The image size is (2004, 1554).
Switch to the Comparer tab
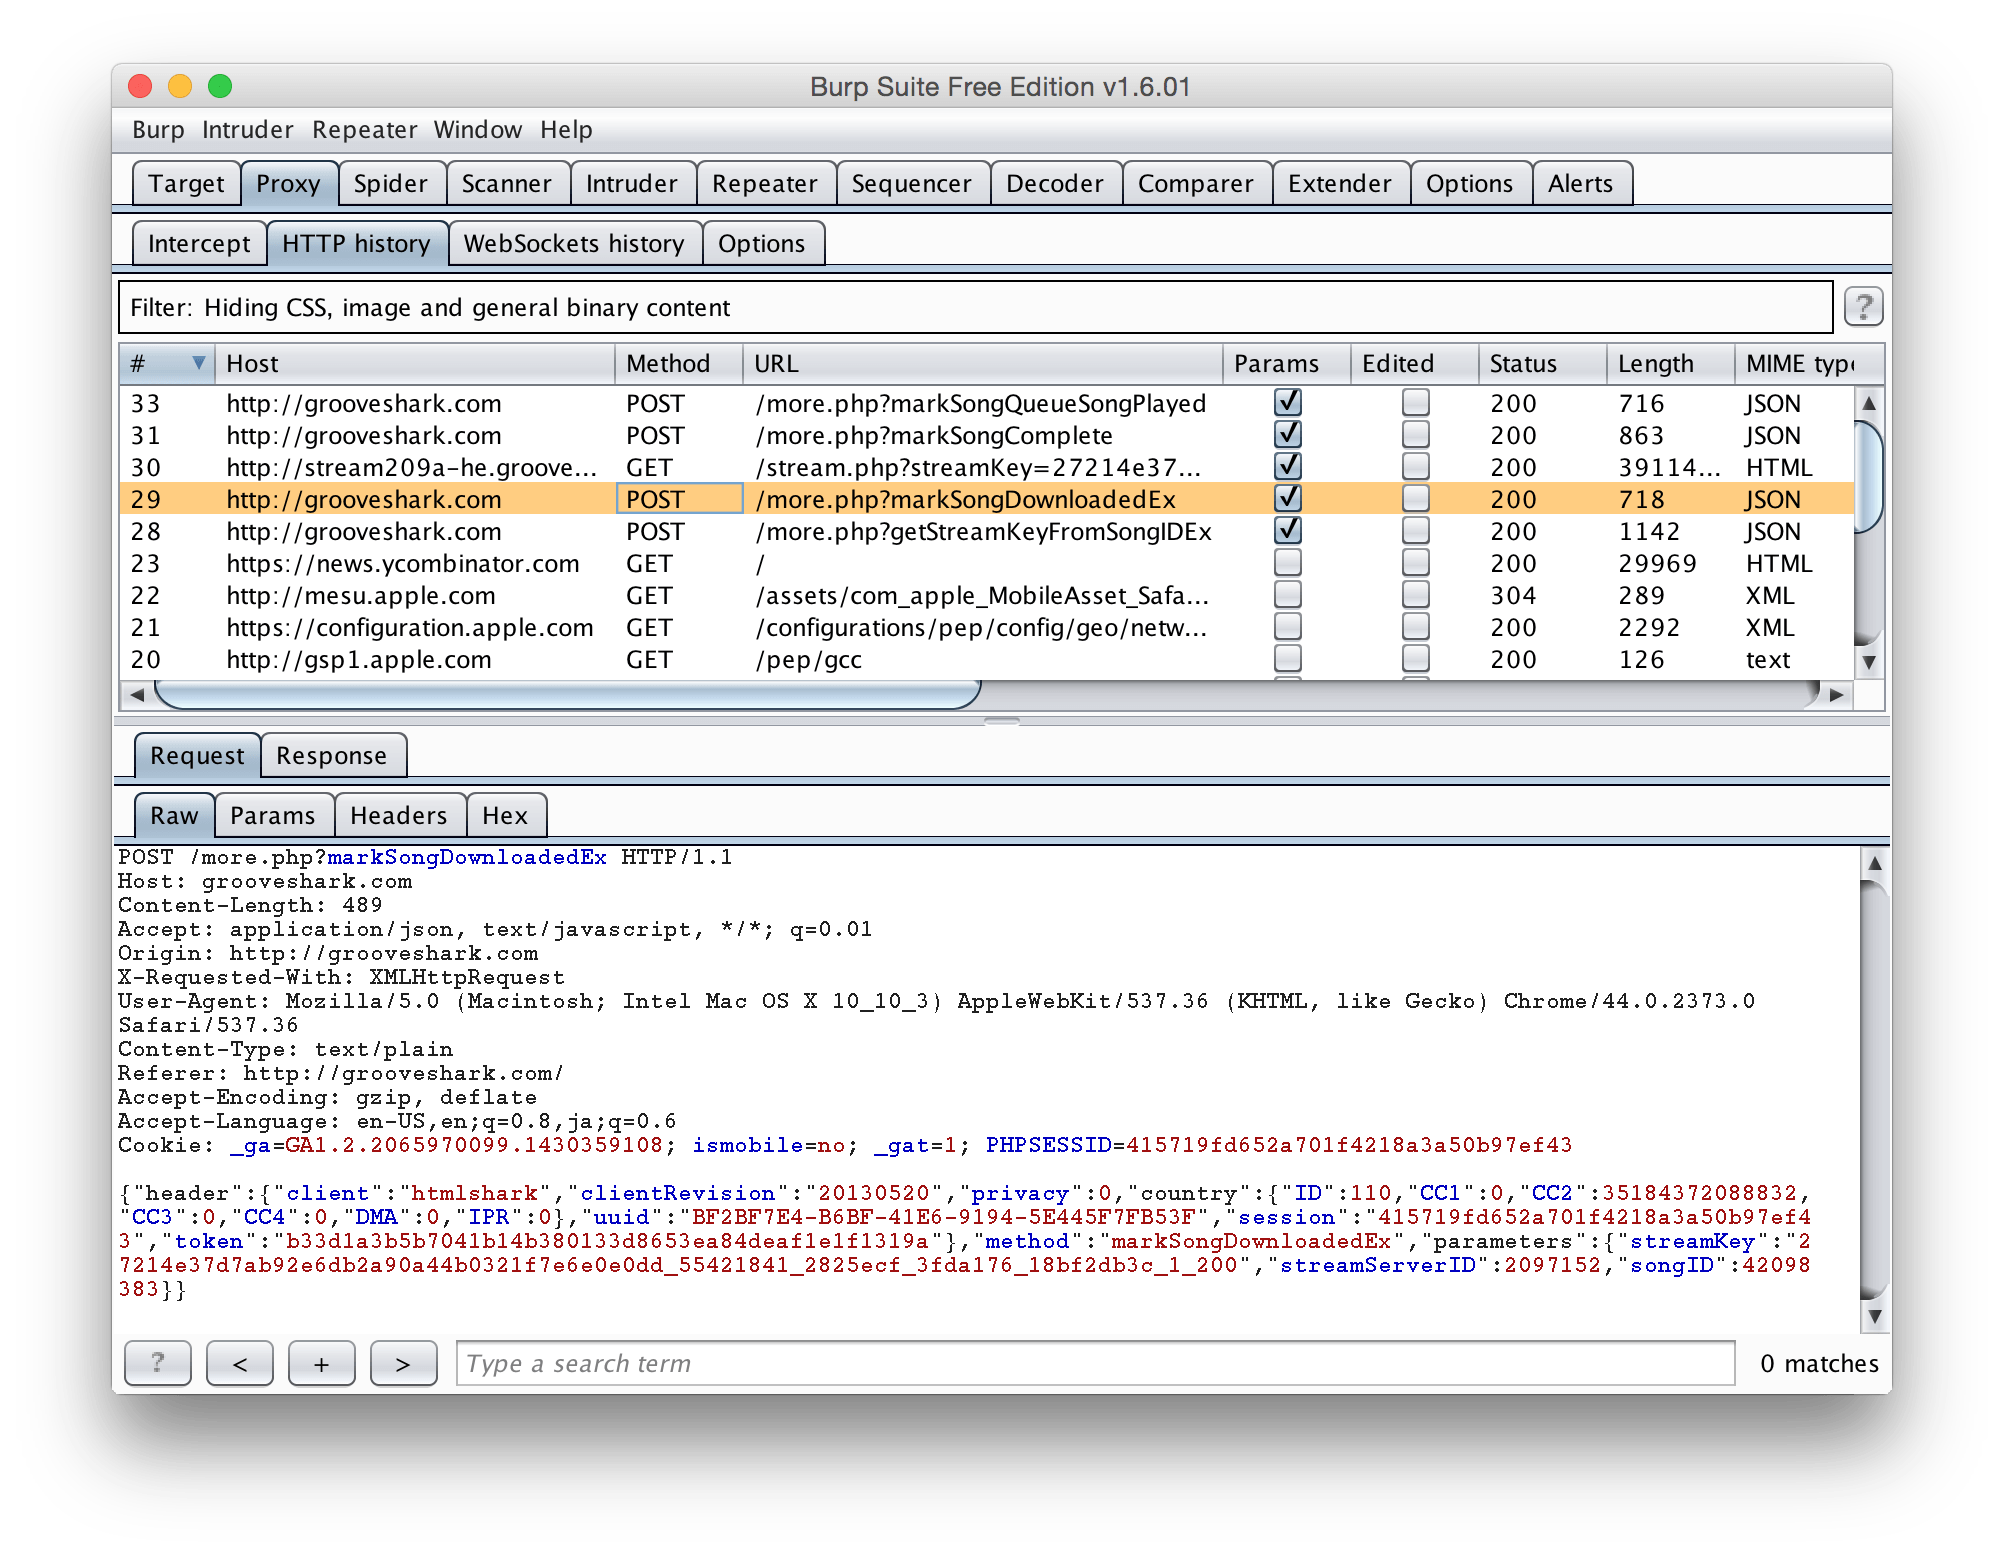[1195, 184]
